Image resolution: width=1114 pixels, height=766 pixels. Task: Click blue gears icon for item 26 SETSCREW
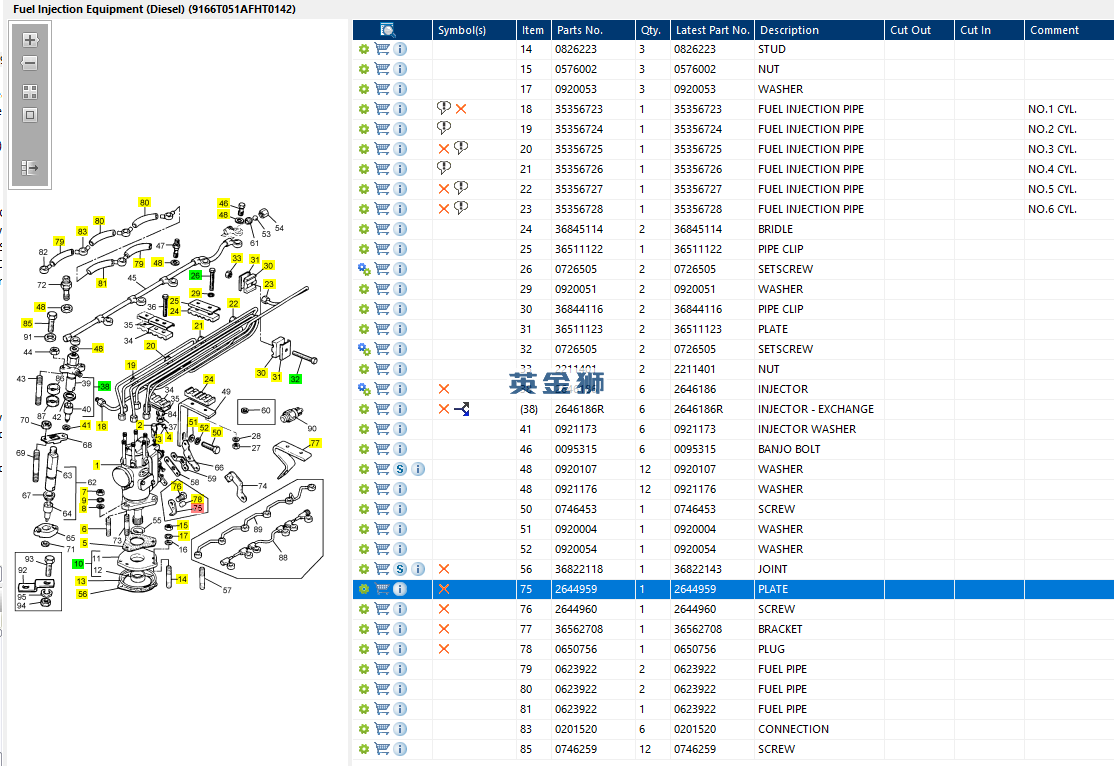(364, 269)
